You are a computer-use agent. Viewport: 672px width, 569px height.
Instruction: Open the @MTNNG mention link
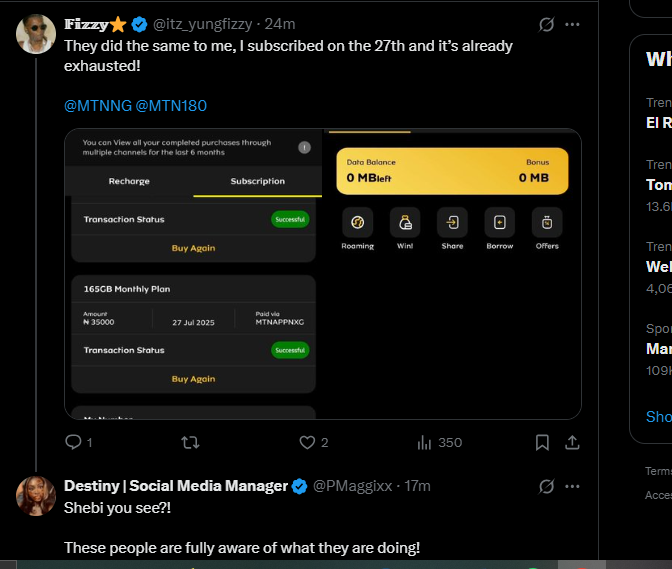point(97,105)
